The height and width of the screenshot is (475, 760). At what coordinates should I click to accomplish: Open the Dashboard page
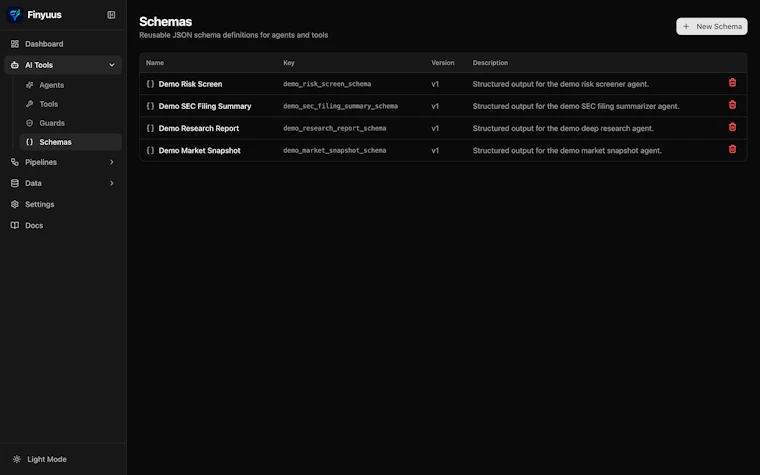tap(63, 44)
